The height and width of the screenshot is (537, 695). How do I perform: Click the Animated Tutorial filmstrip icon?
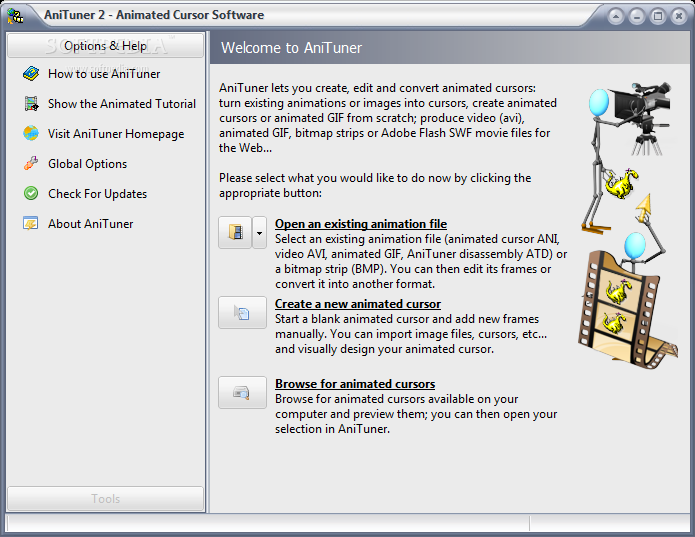click(31, 104)
